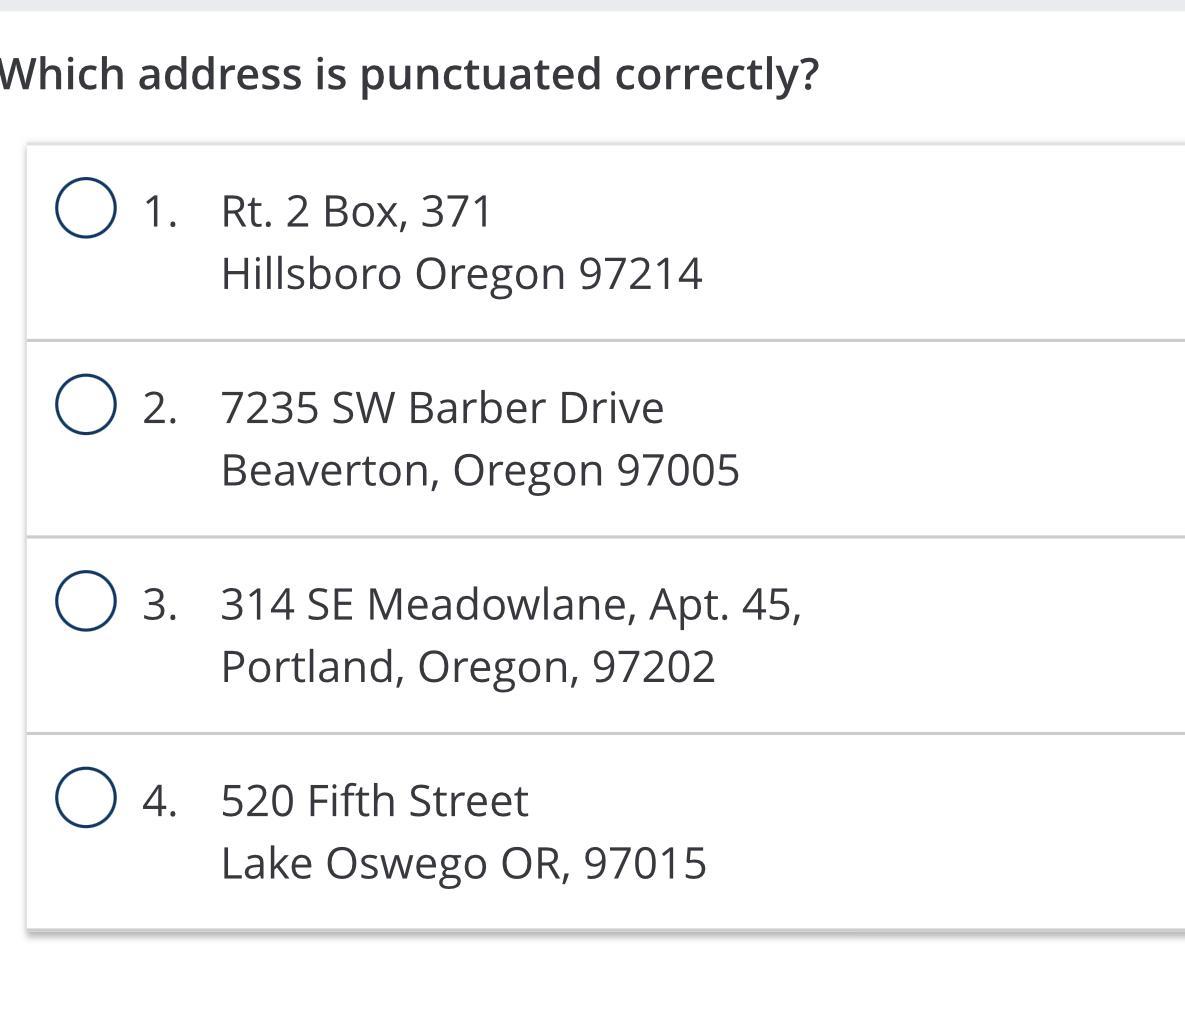
Task: Click the ZIP code 97015
Action: click(645, 864)
